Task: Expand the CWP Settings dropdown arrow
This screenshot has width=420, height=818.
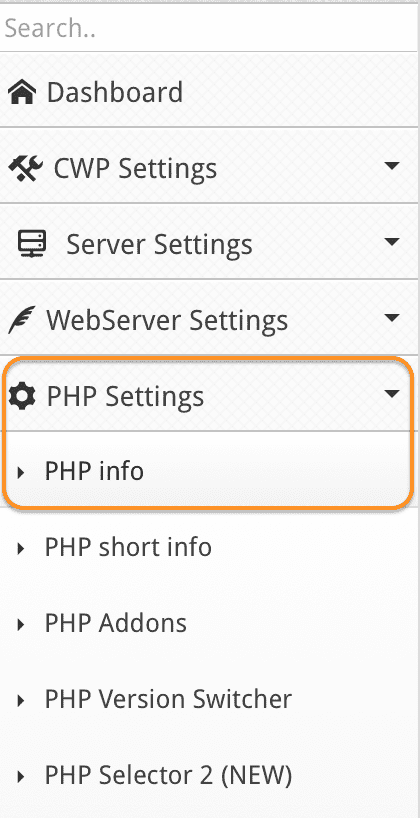Action: (392, 166)
